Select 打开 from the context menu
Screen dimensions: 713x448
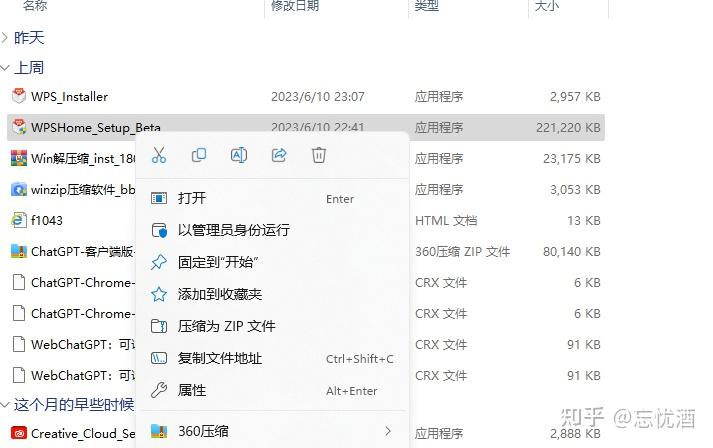(x=272, y=198)
